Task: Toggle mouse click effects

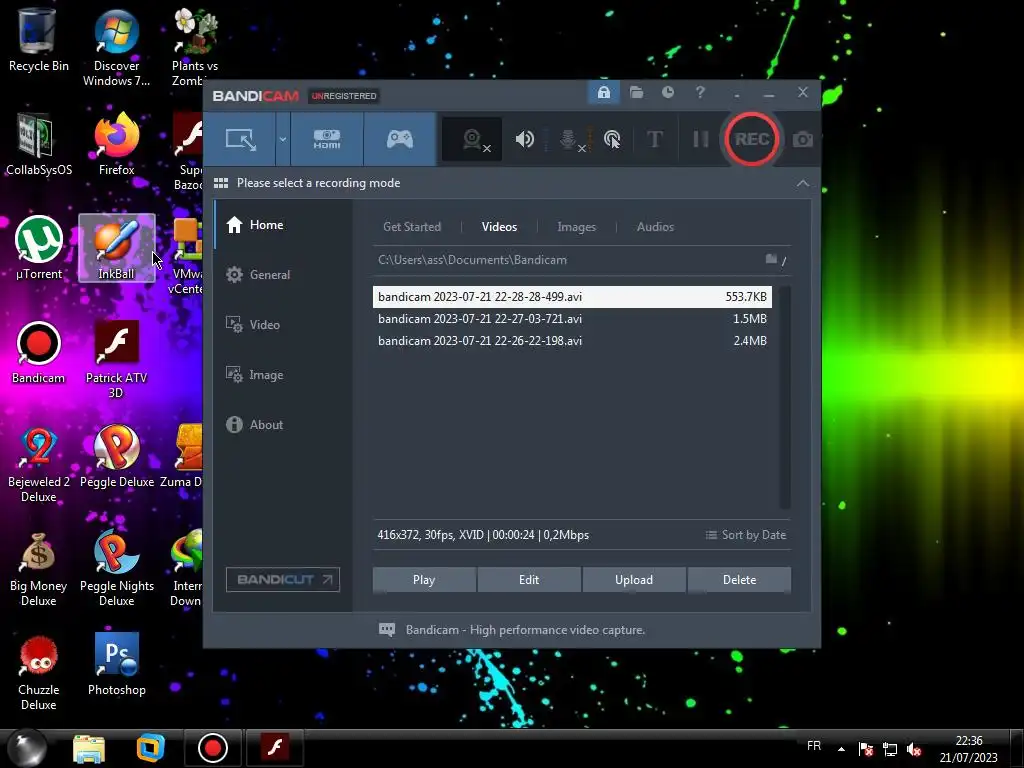Action: pos(612,139)
